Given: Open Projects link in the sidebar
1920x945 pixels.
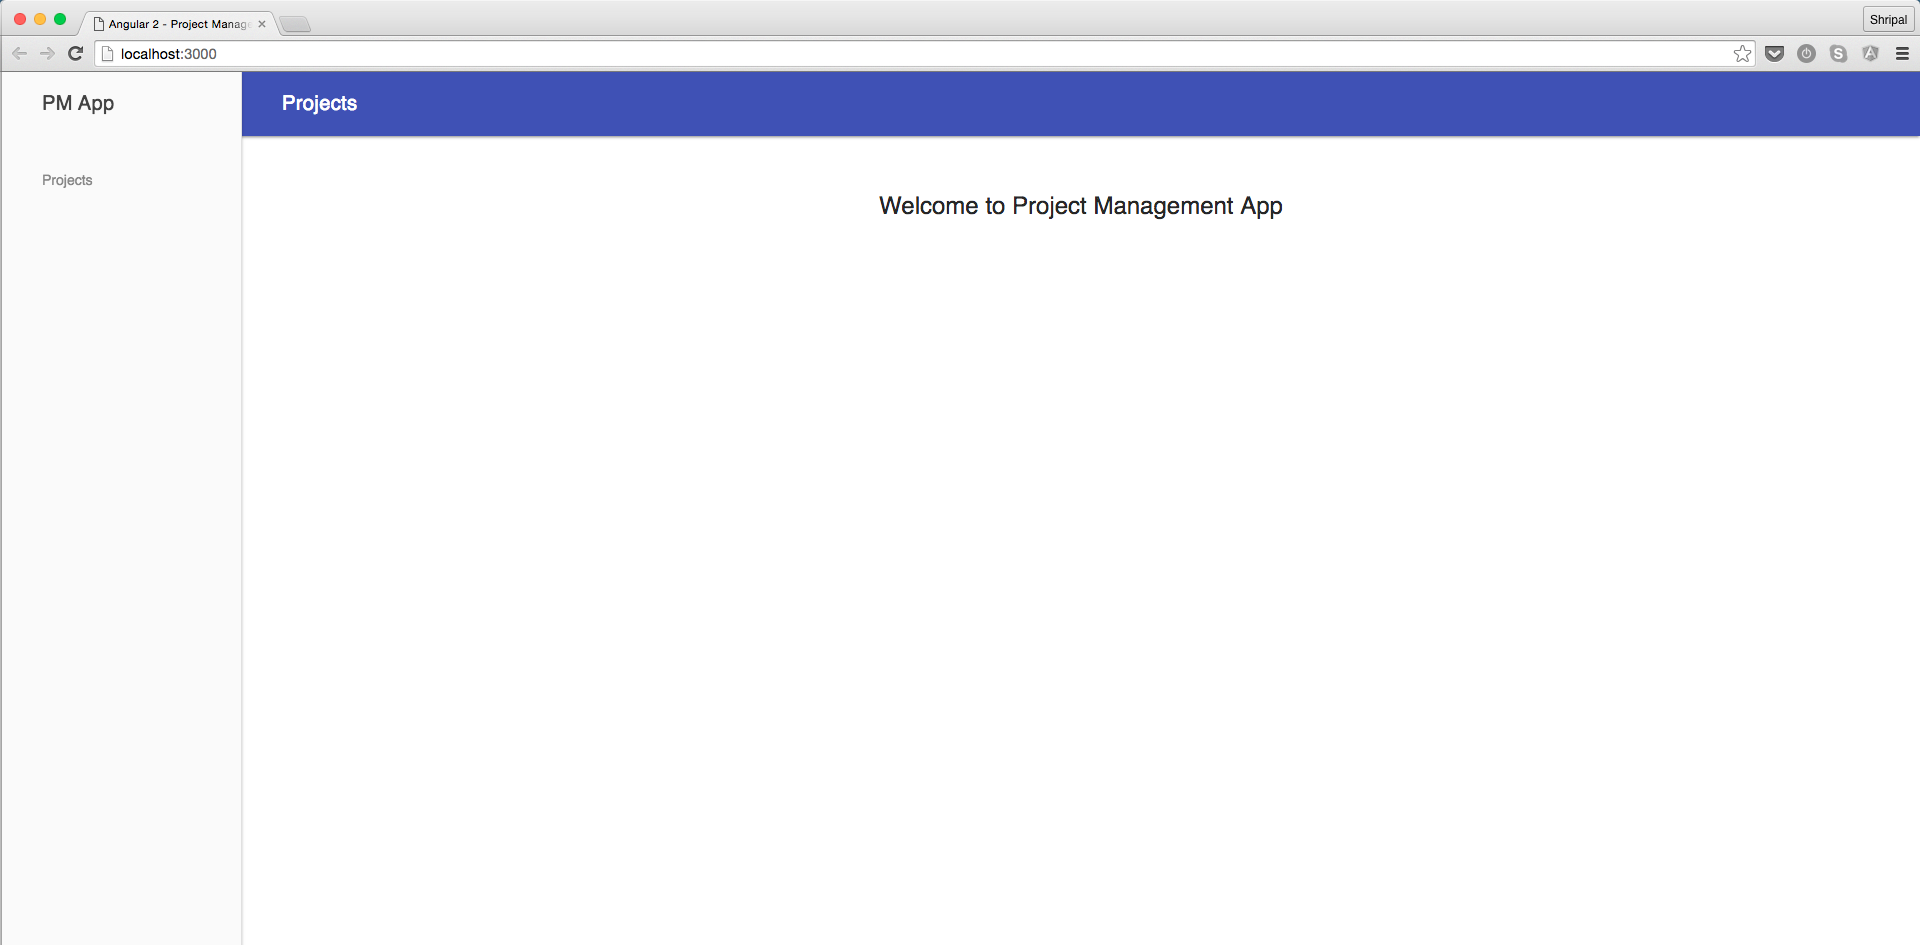Looking at the screenshot, I should pyautogui.click(x=67, y=180).
